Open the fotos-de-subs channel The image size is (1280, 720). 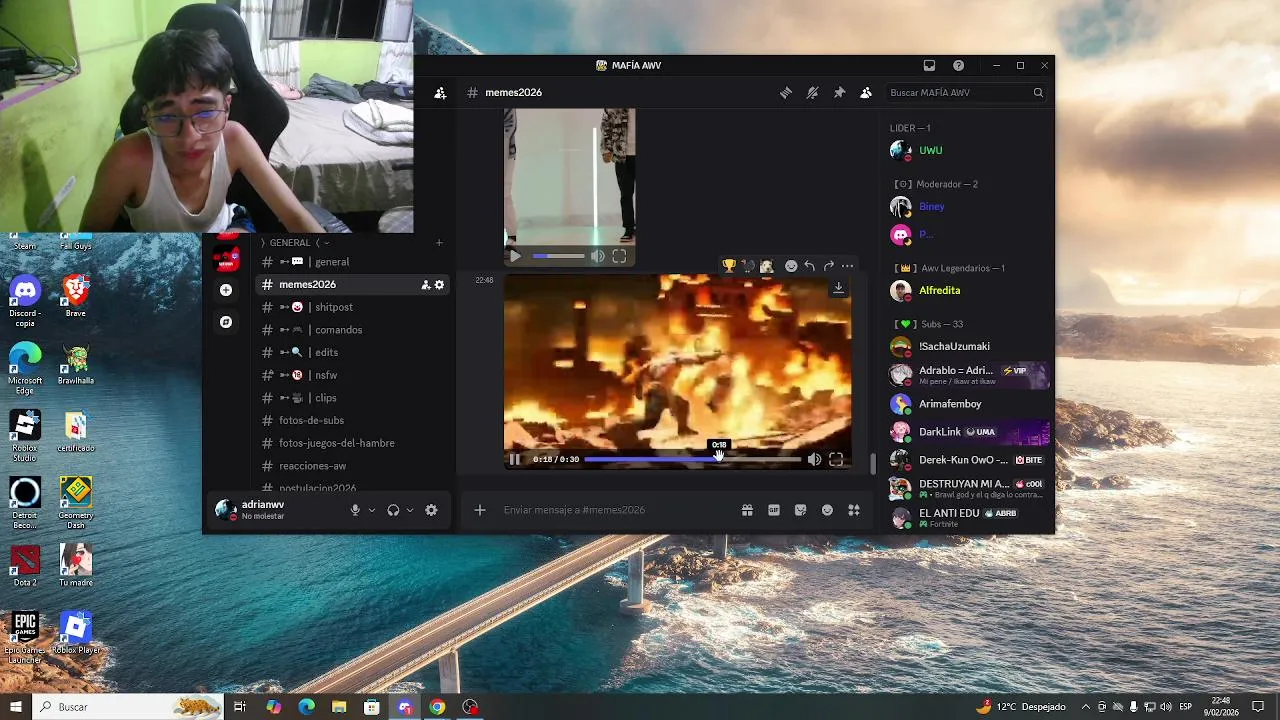pyautogui.click(x=352, y=420)
